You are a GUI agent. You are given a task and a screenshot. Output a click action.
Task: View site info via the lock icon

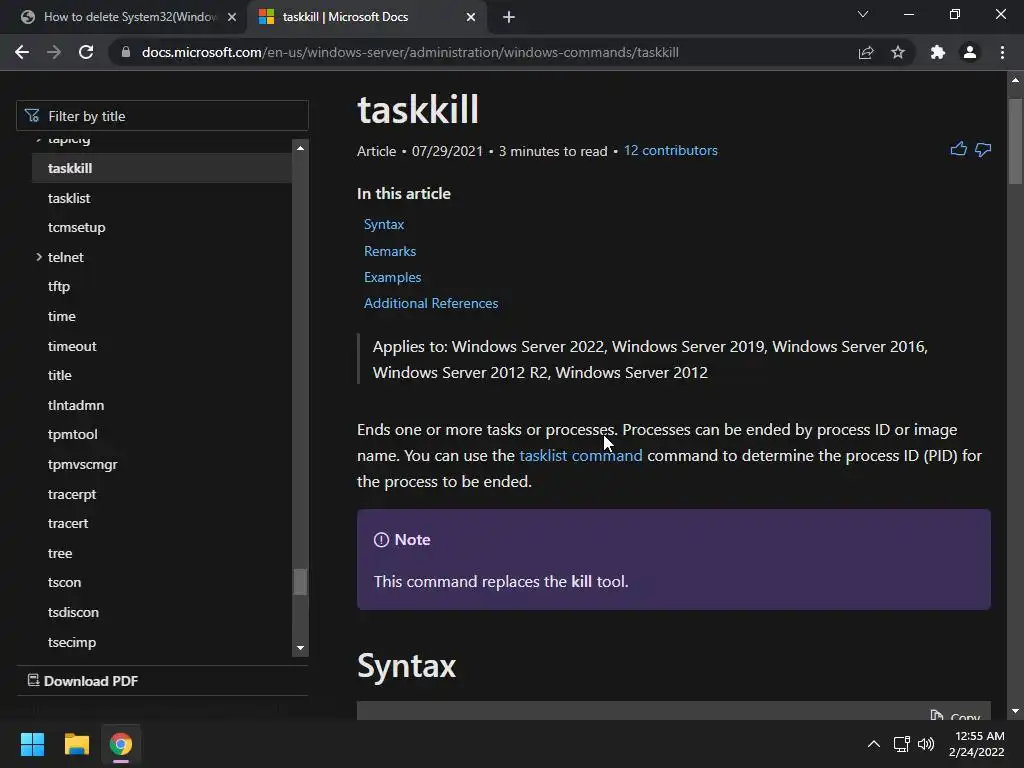125,52
